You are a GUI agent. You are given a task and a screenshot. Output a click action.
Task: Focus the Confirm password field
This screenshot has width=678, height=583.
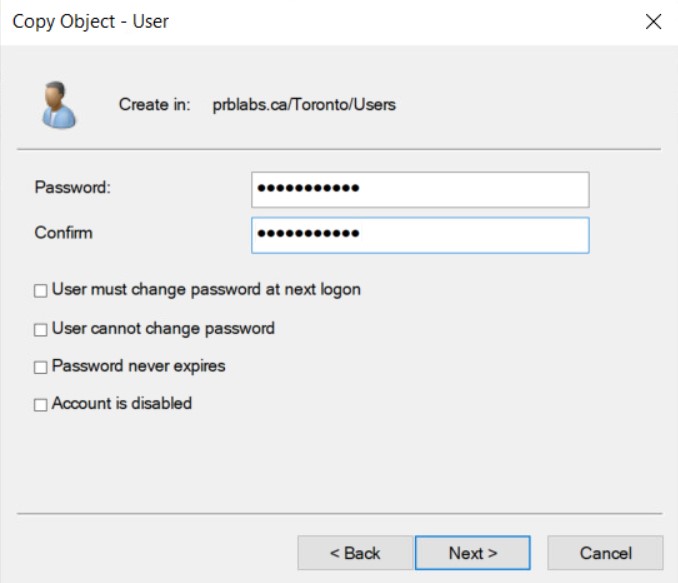click(420, 234)
